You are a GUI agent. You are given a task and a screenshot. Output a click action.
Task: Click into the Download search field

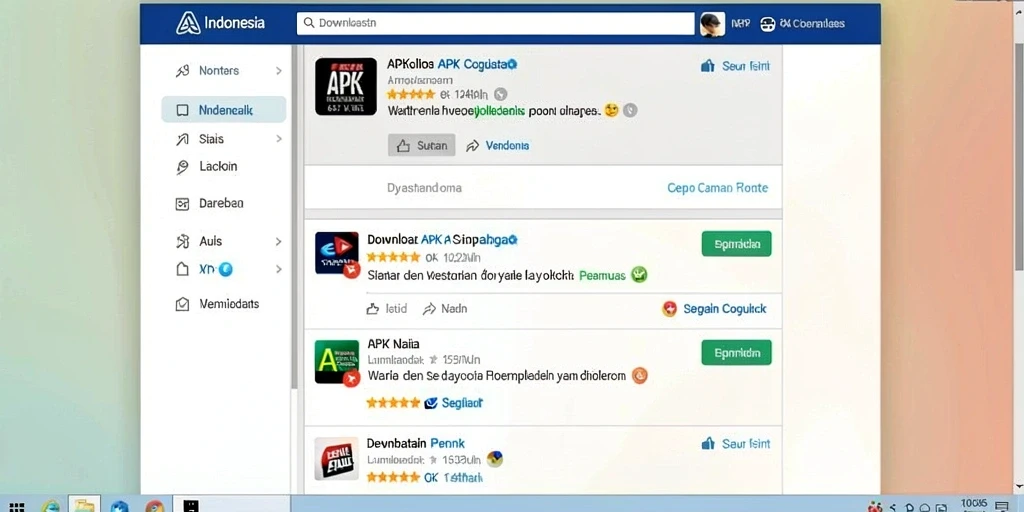[496, 24]
